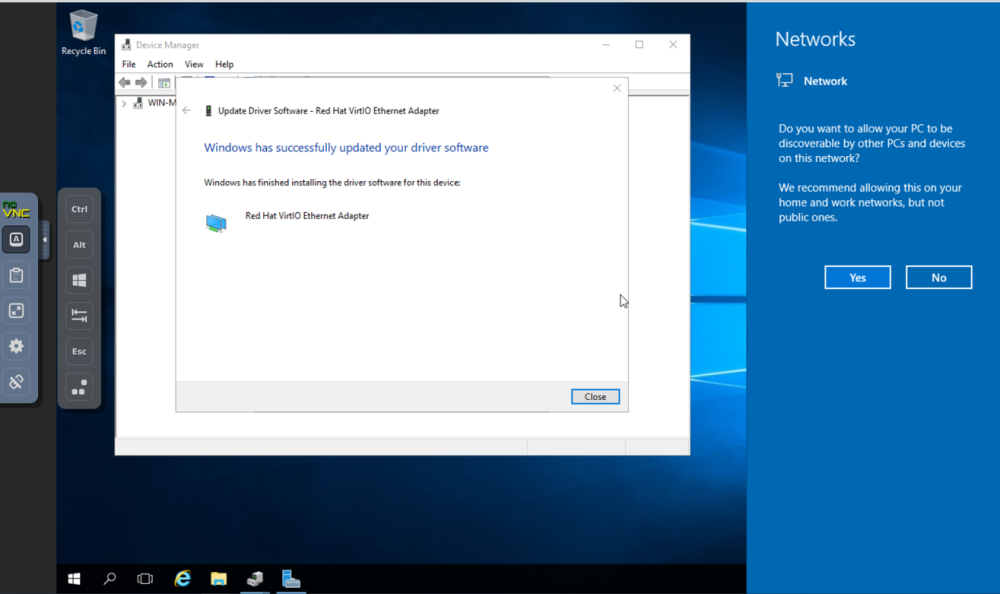Open the Action menu in Device Manager

(160, 64)
